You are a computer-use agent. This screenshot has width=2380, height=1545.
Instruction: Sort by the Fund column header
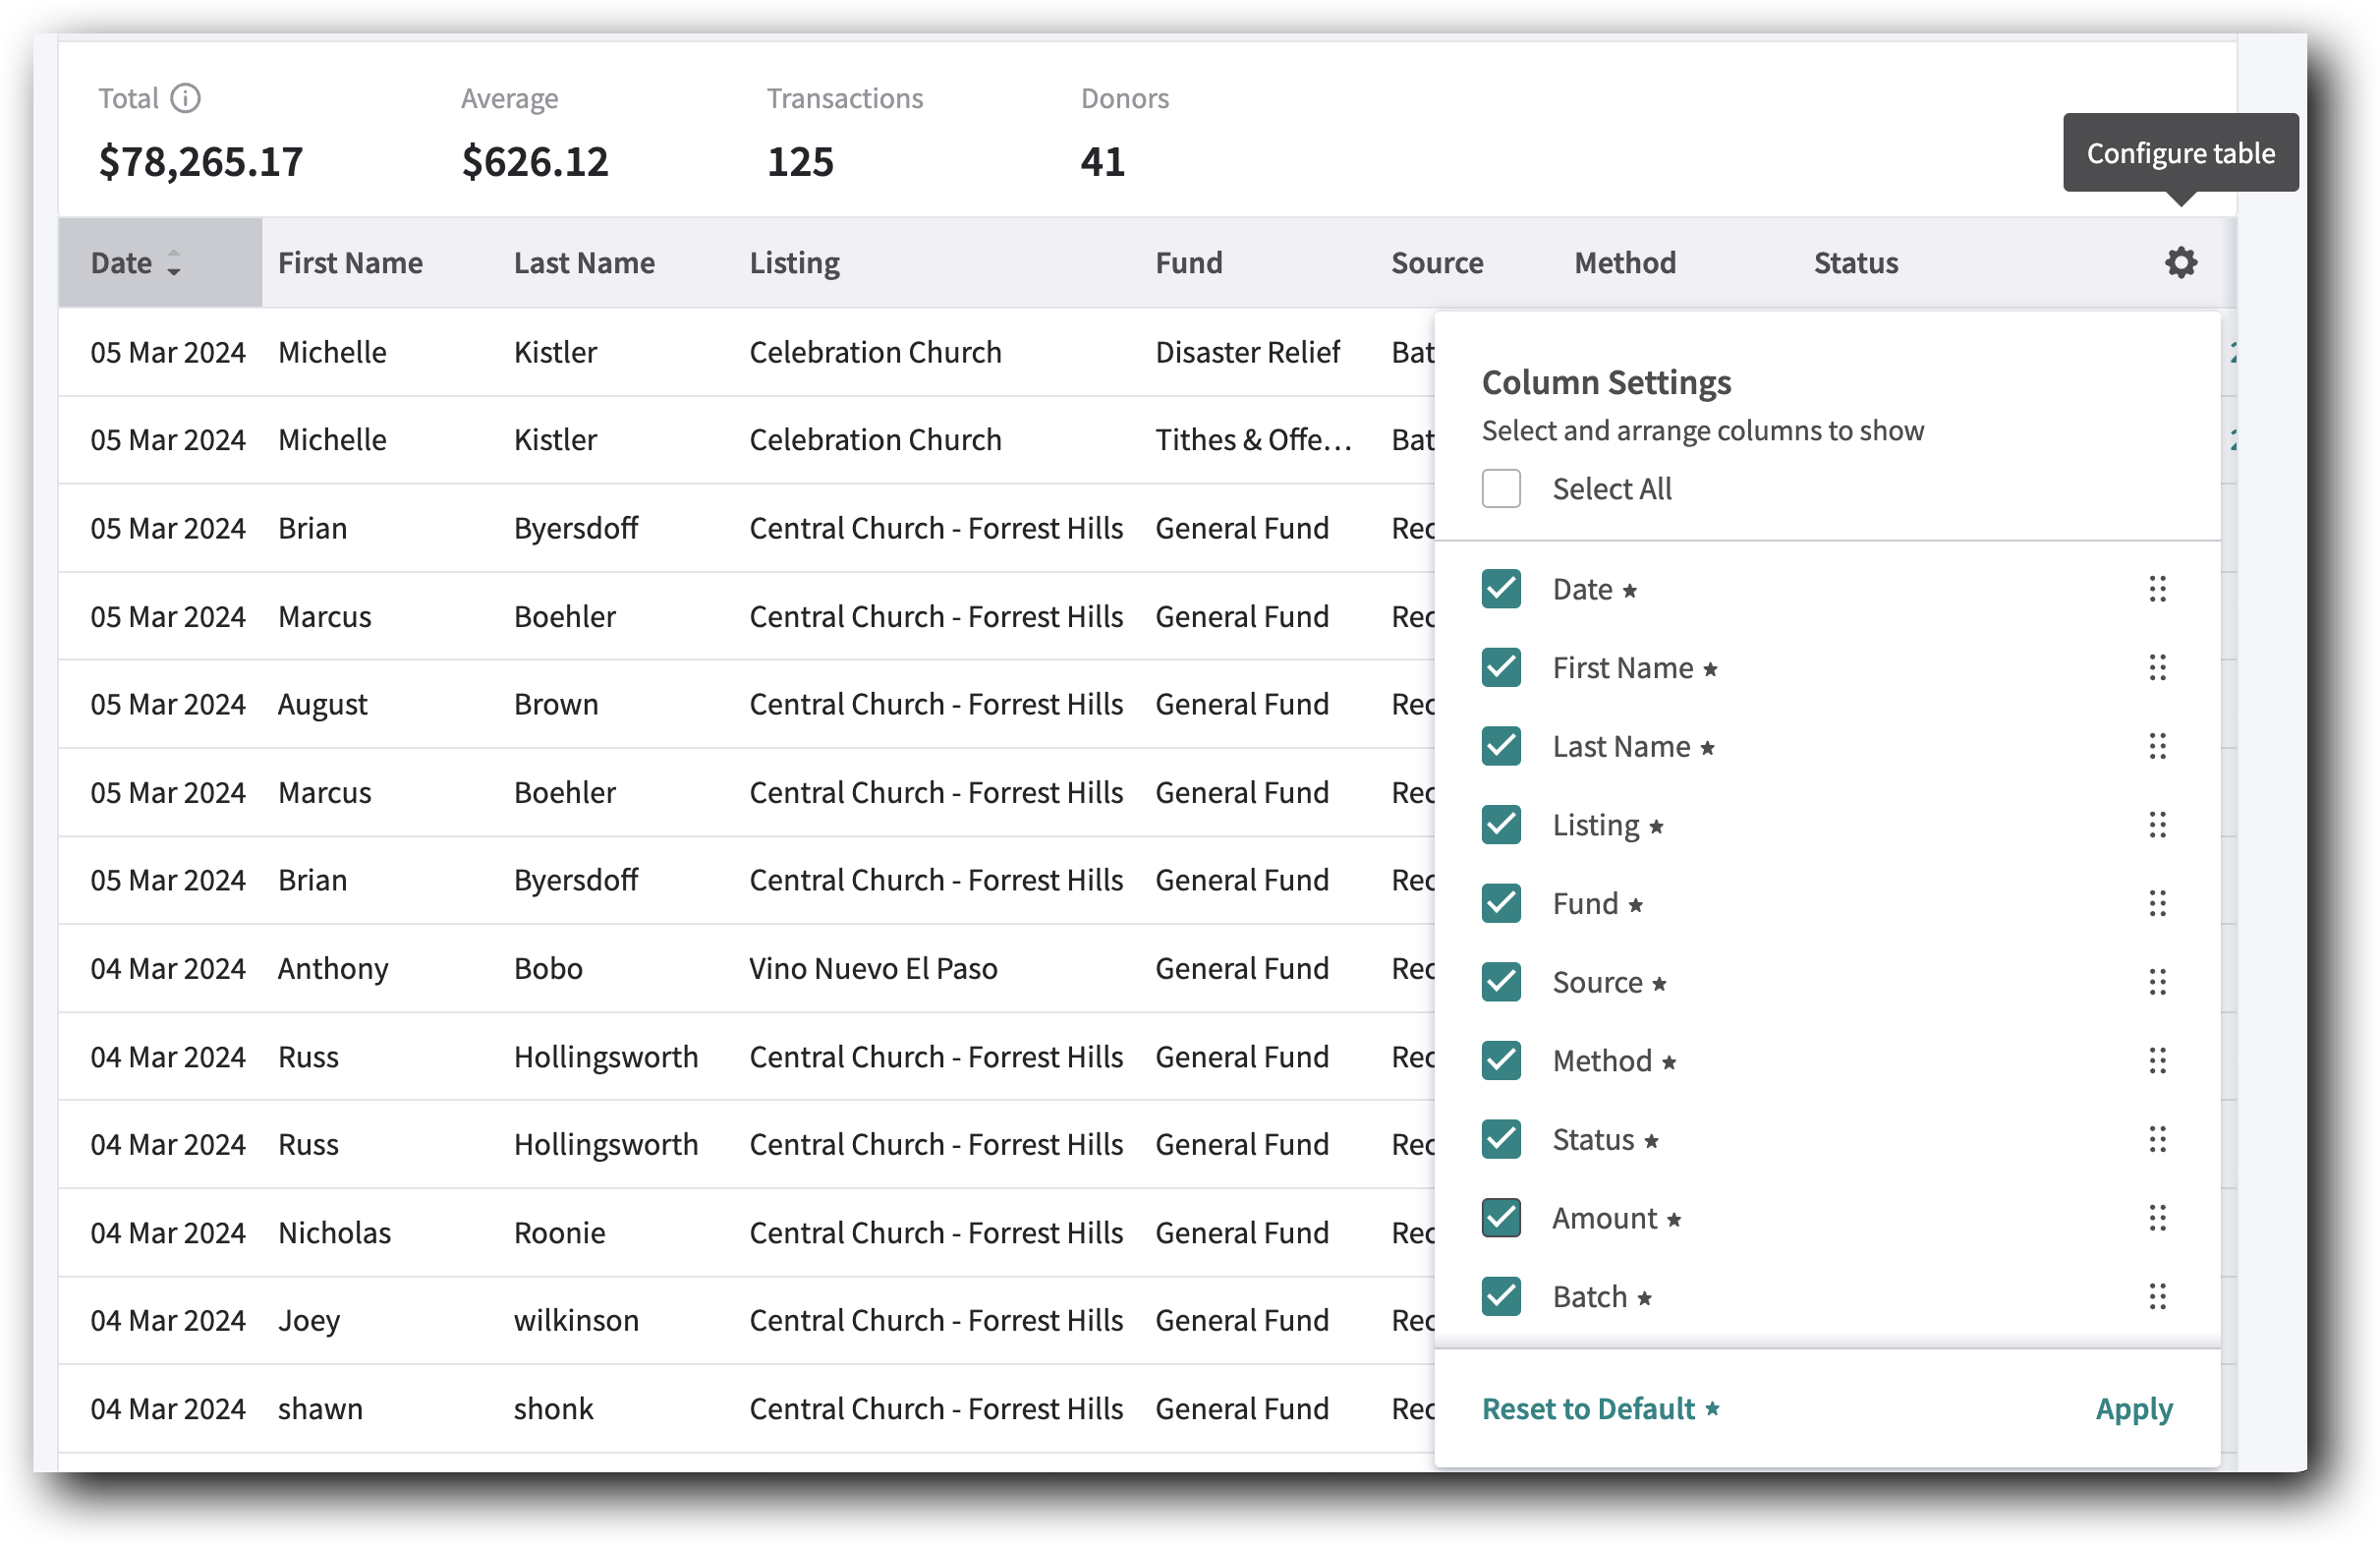(1189, 262)
